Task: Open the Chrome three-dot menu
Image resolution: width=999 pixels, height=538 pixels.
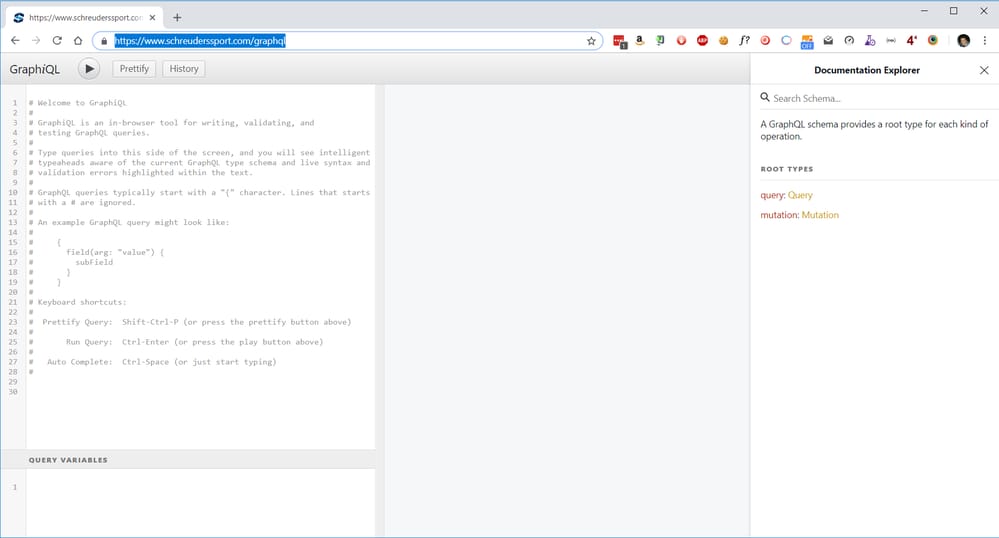Action: 984,41
